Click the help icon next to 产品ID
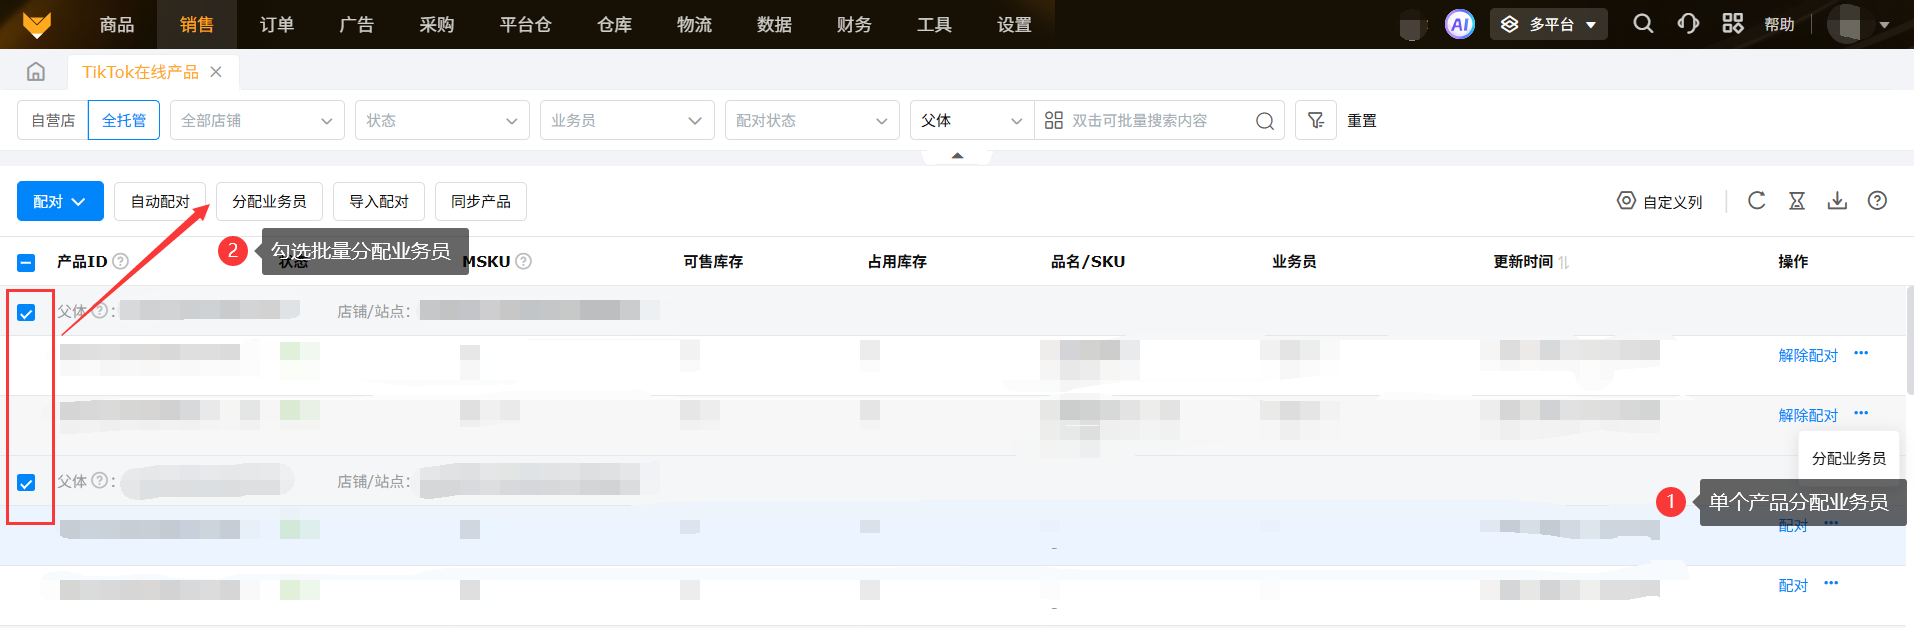The height and width of the screenshot is (628, 1914). (121, 261)
